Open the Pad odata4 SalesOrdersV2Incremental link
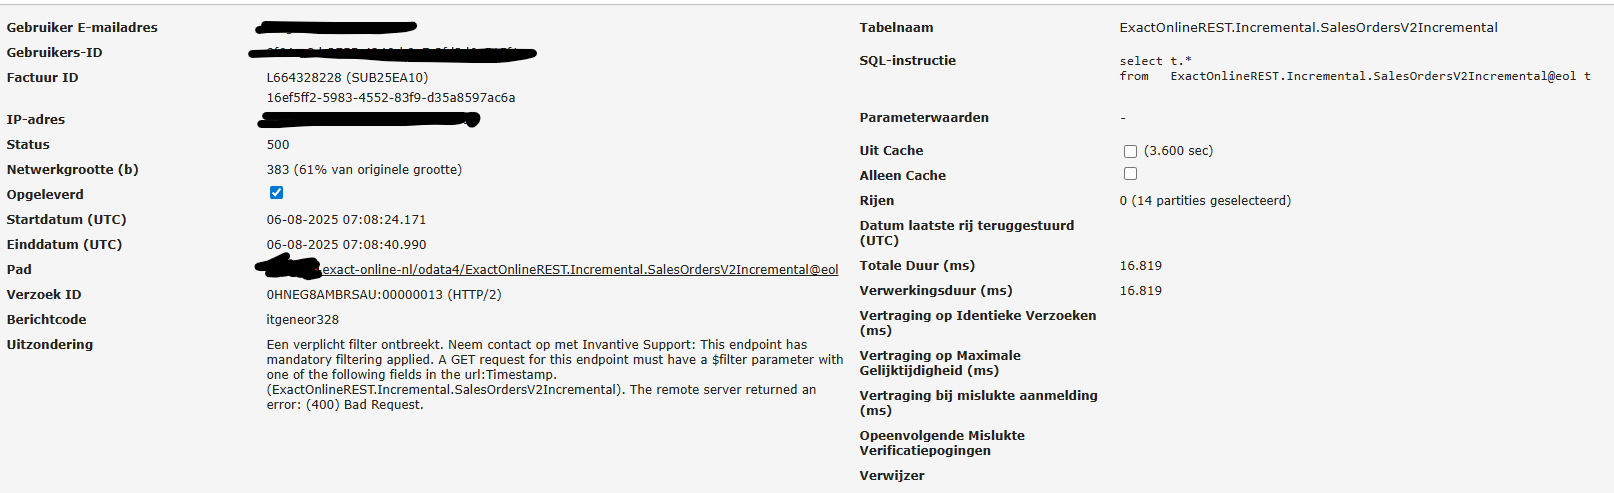Viewport: 1614px width, 493px height. tap(580, 269)
